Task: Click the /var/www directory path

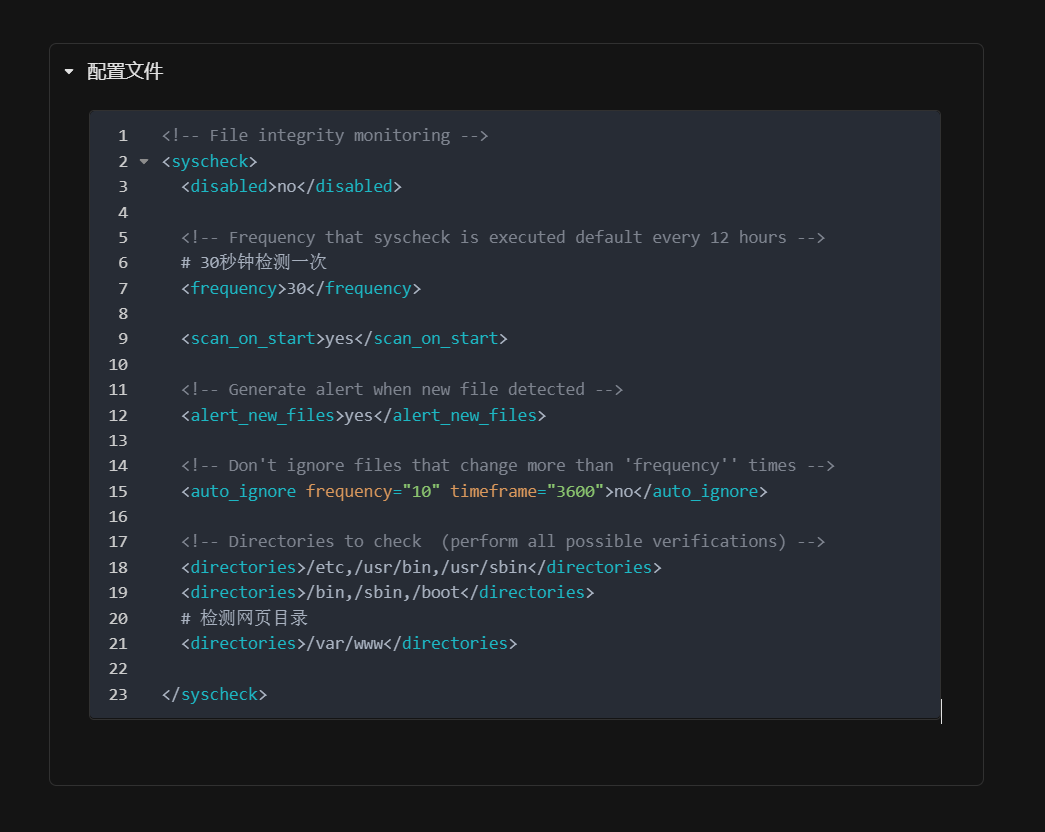Action: (339, 643)
